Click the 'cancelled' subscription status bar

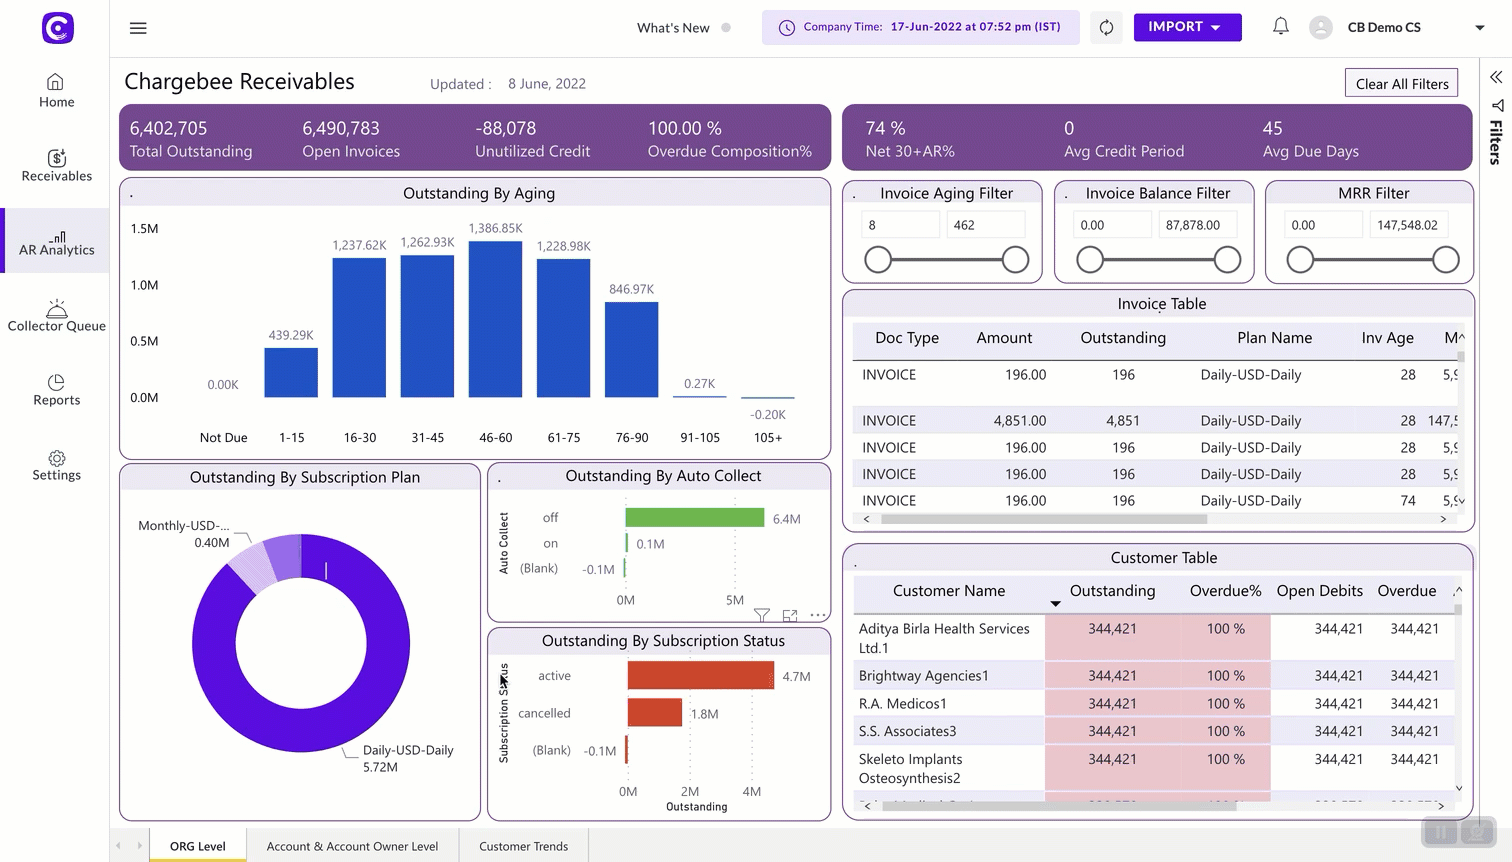coord(655,712)
